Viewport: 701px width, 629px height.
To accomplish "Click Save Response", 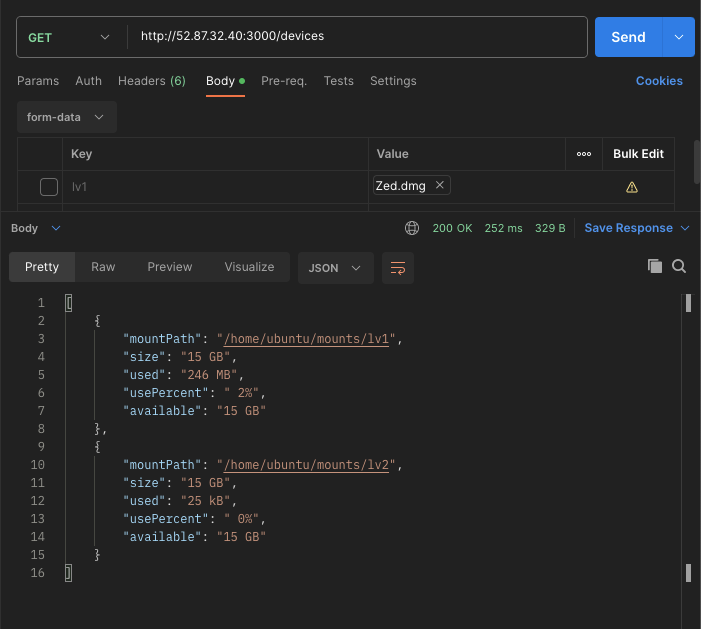I will [629, 228].
